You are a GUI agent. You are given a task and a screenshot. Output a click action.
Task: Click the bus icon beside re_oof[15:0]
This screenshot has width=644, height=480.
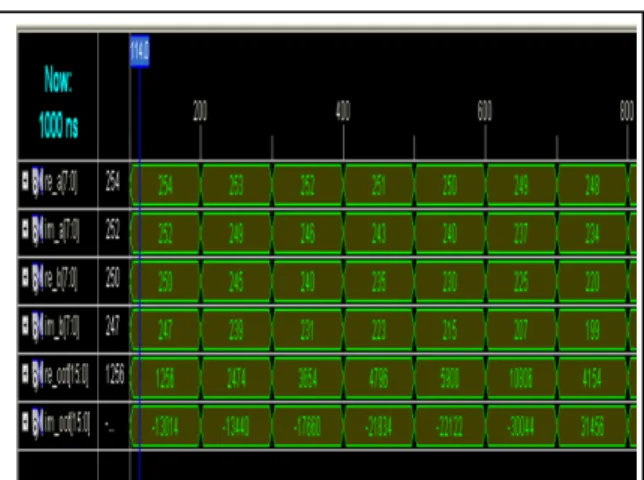coord(37,376)
